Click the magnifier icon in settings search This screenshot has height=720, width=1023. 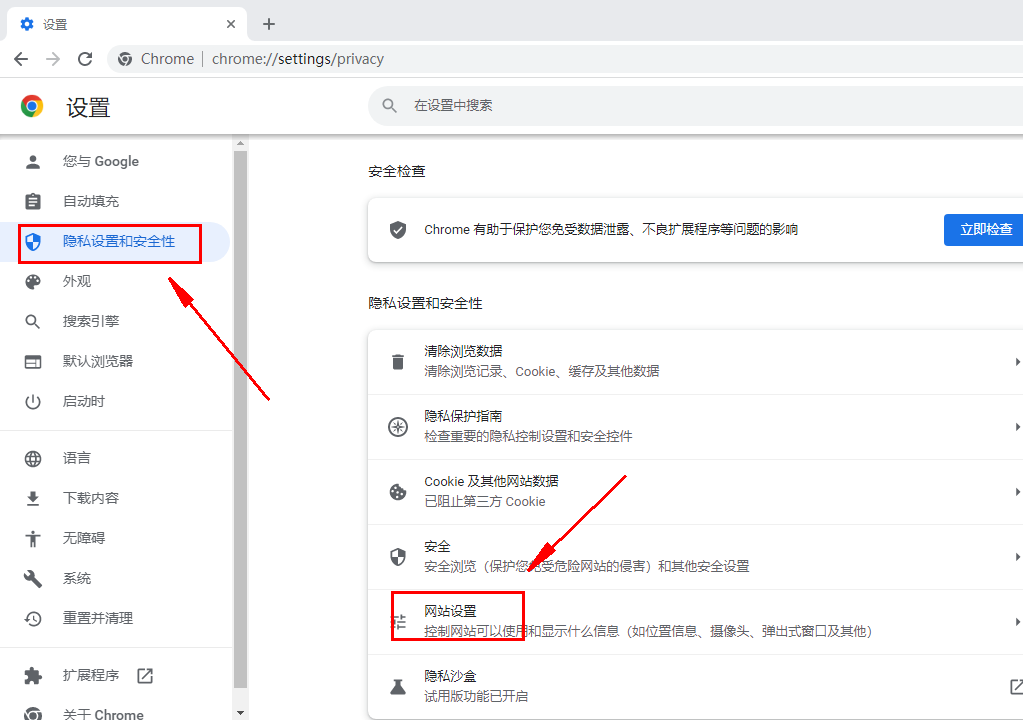click(x=389, y=106)
